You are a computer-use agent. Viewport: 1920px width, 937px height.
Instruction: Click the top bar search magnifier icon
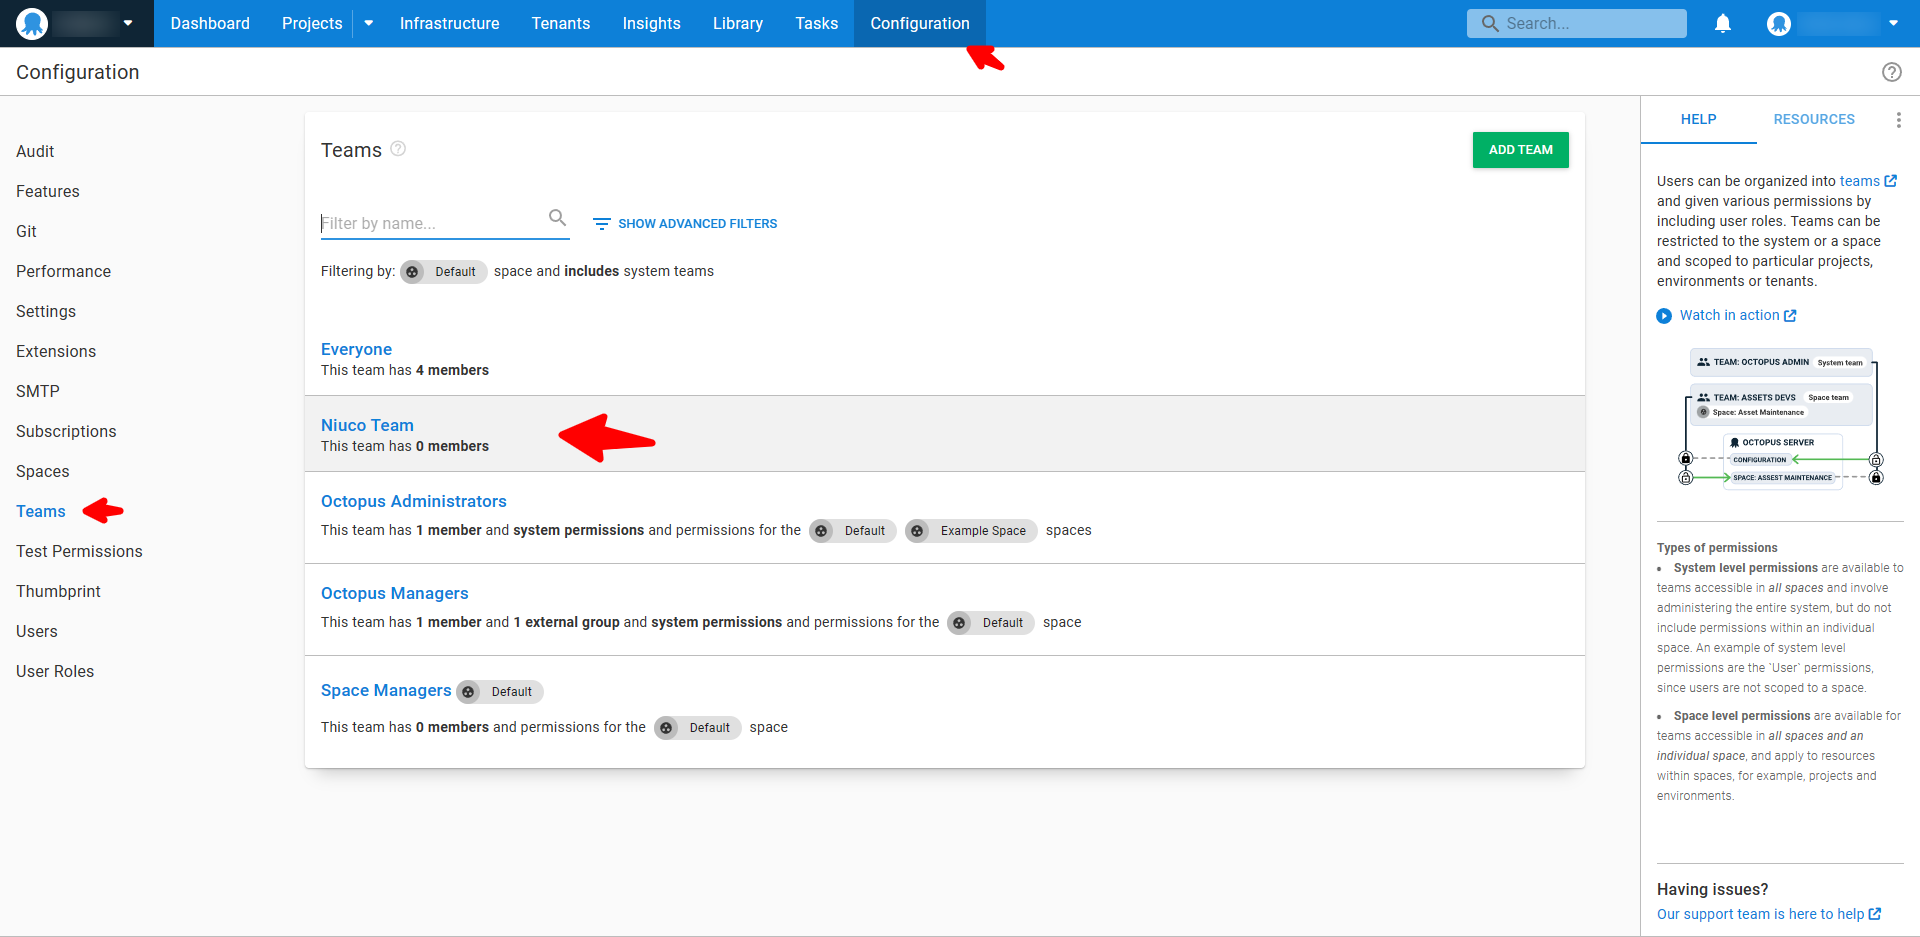coord(1490,23)
